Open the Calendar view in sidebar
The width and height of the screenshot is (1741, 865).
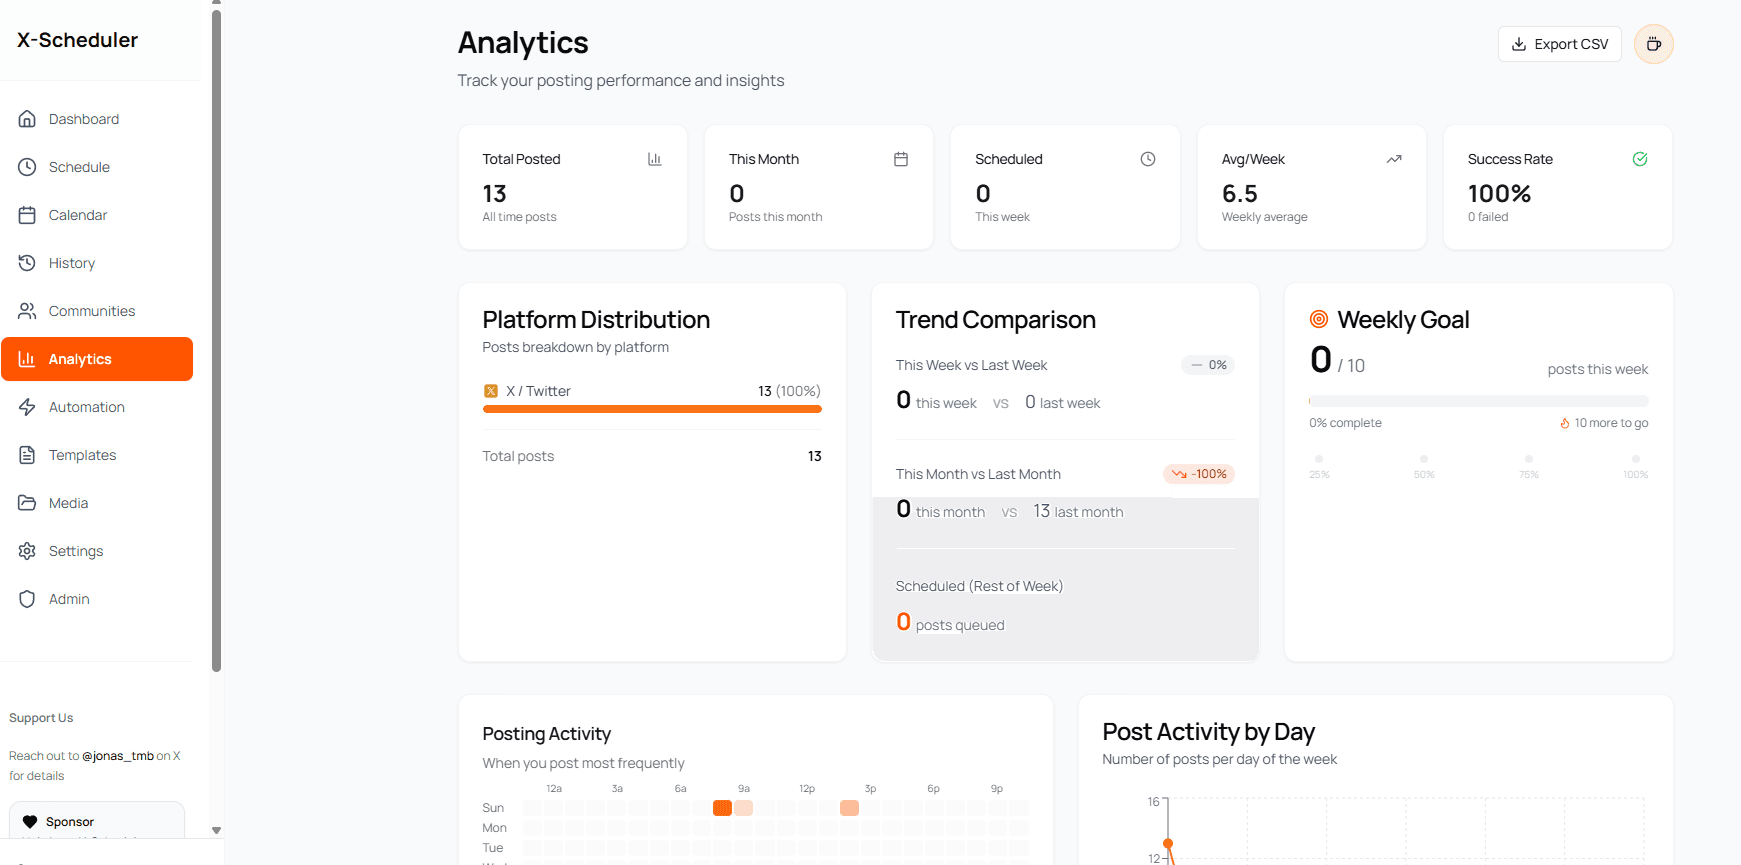pos(78,215)
